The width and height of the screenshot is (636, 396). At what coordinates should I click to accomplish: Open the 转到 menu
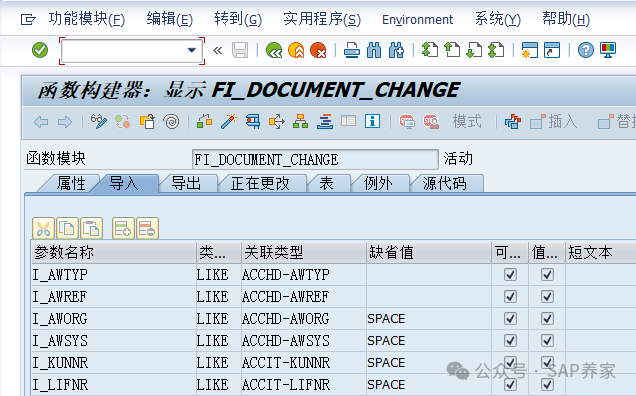238,19
